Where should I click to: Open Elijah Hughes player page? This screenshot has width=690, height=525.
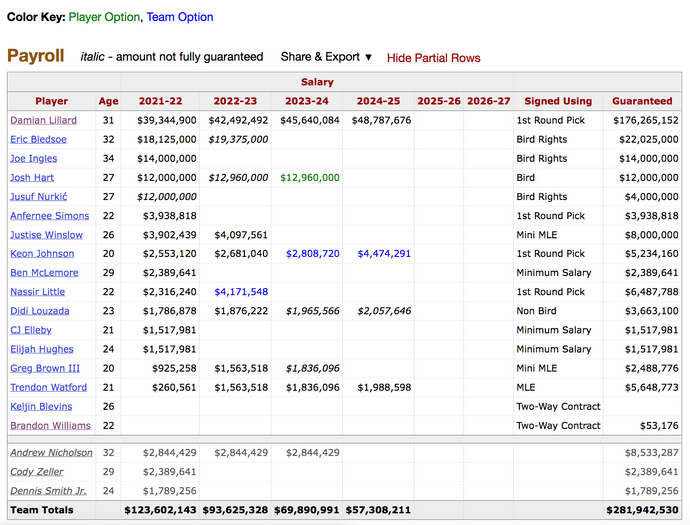(42, 349)
